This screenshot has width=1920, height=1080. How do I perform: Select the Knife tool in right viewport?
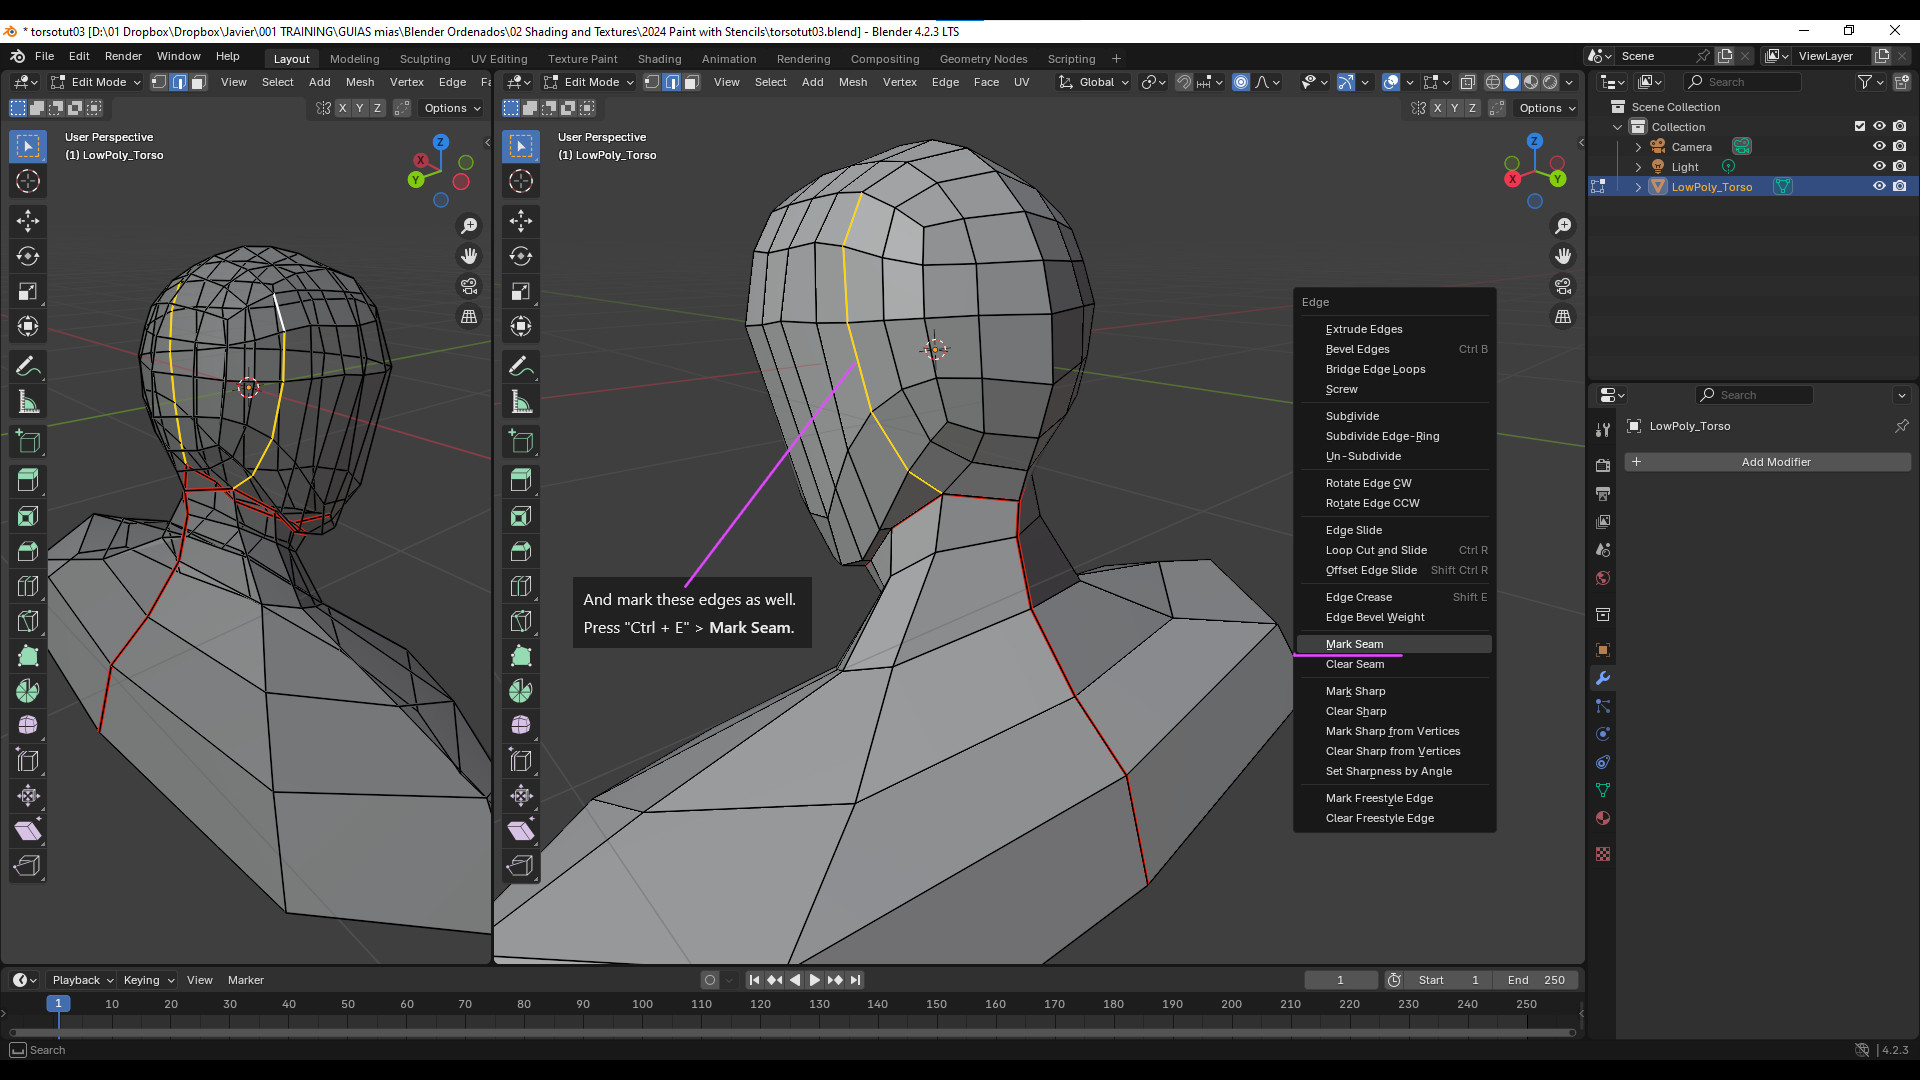coord(521,621)
